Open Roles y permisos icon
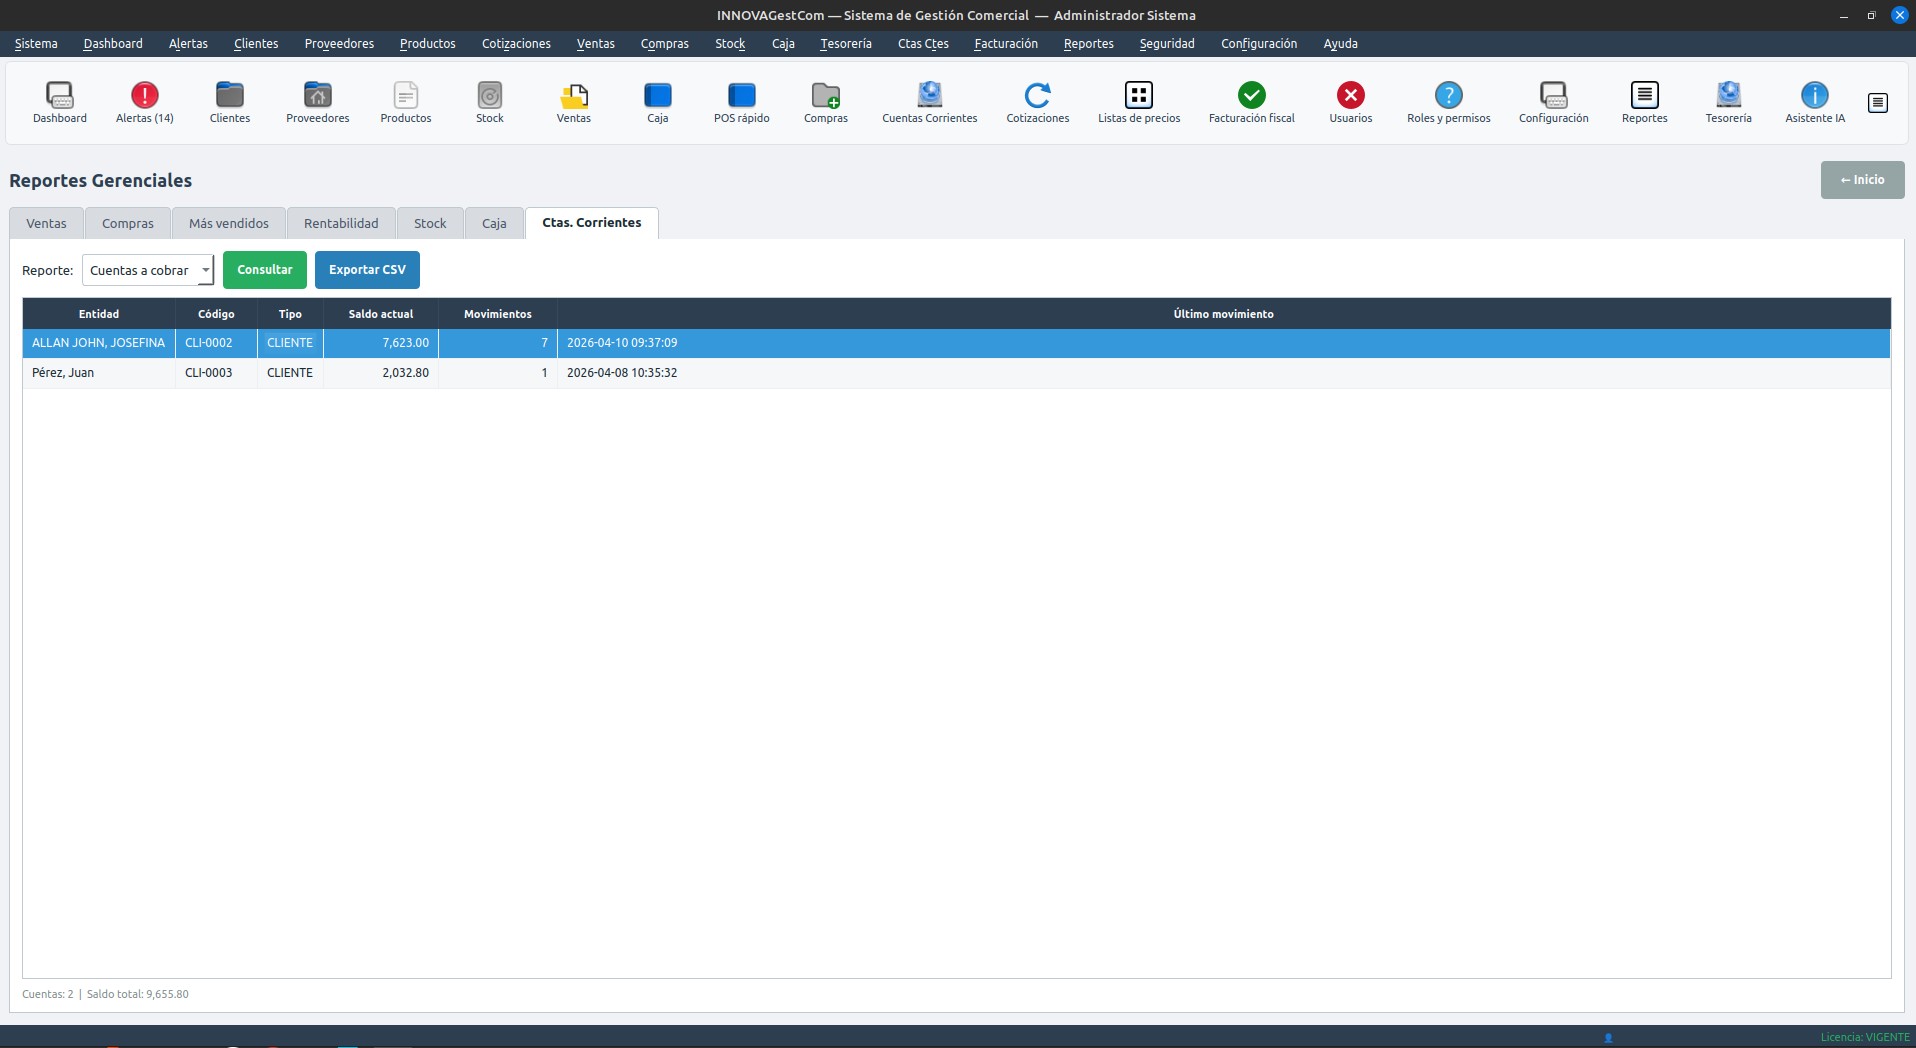Viewport: 1916px width, 1048px height. (x=1448, y=102)
